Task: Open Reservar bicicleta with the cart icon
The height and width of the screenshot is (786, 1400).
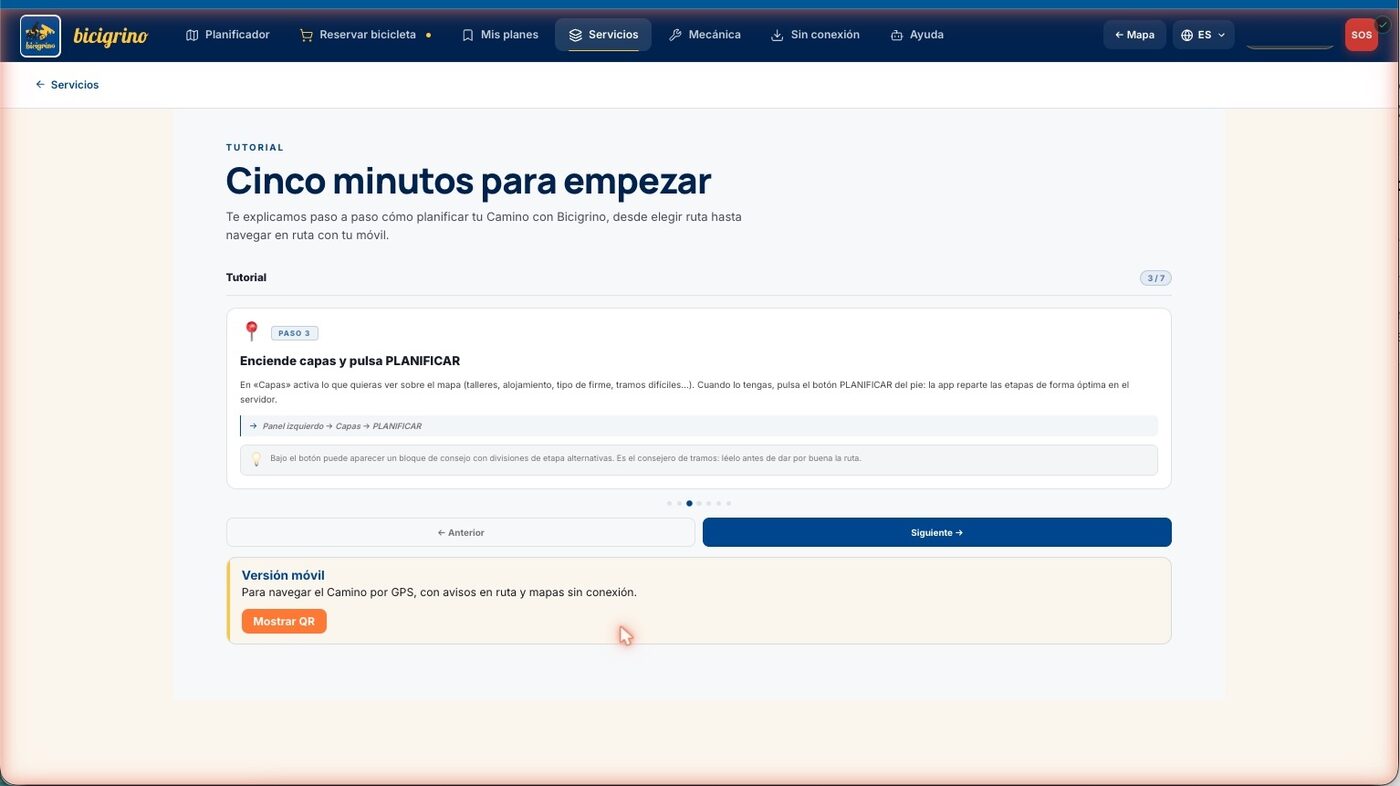Action: point(365,35)
